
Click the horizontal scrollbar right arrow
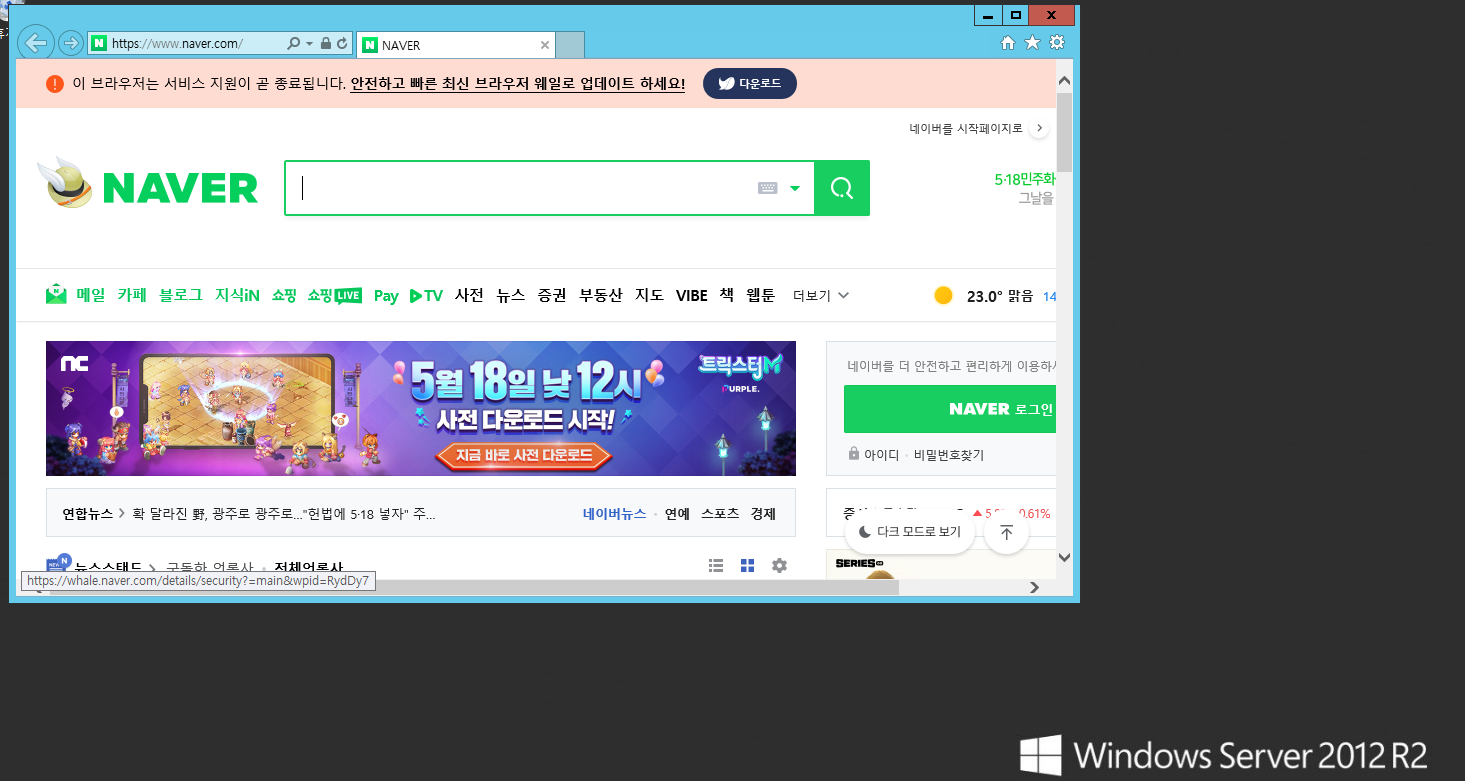click(1035, 588)
